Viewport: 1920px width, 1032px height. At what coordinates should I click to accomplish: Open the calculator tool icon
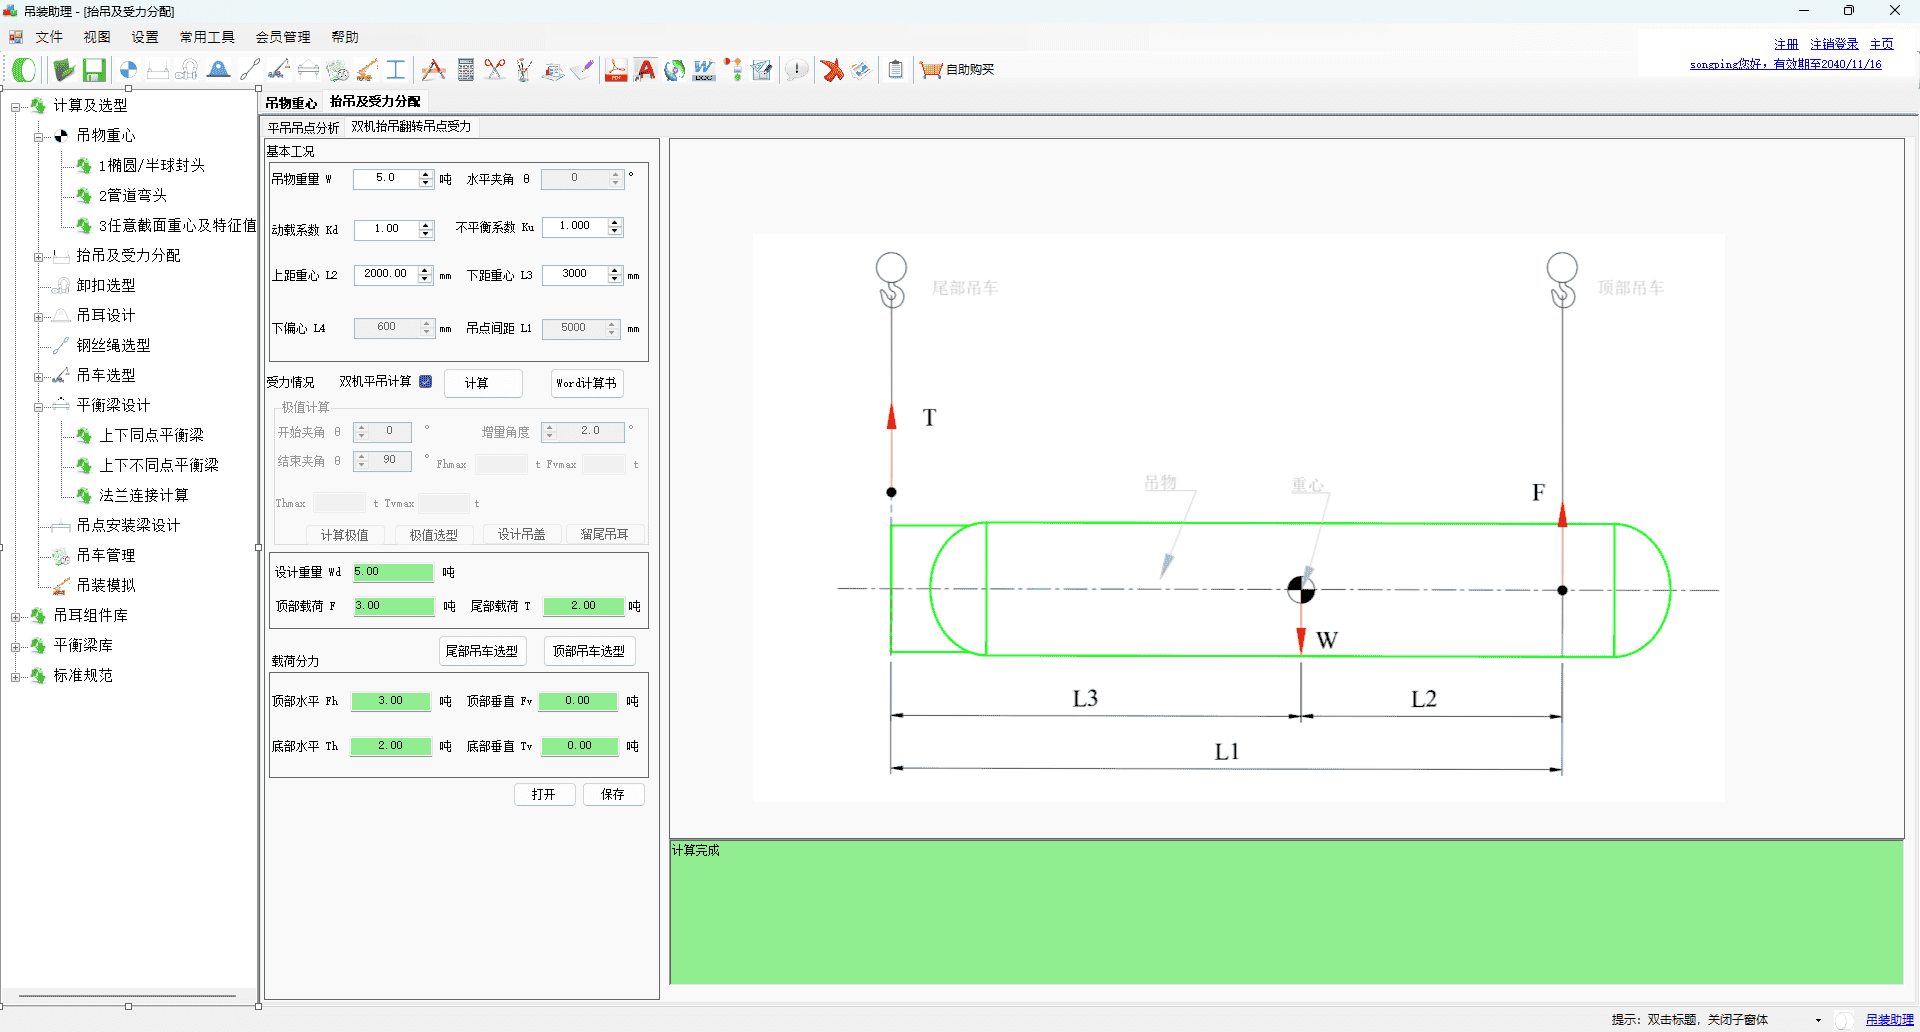[465, 70]
